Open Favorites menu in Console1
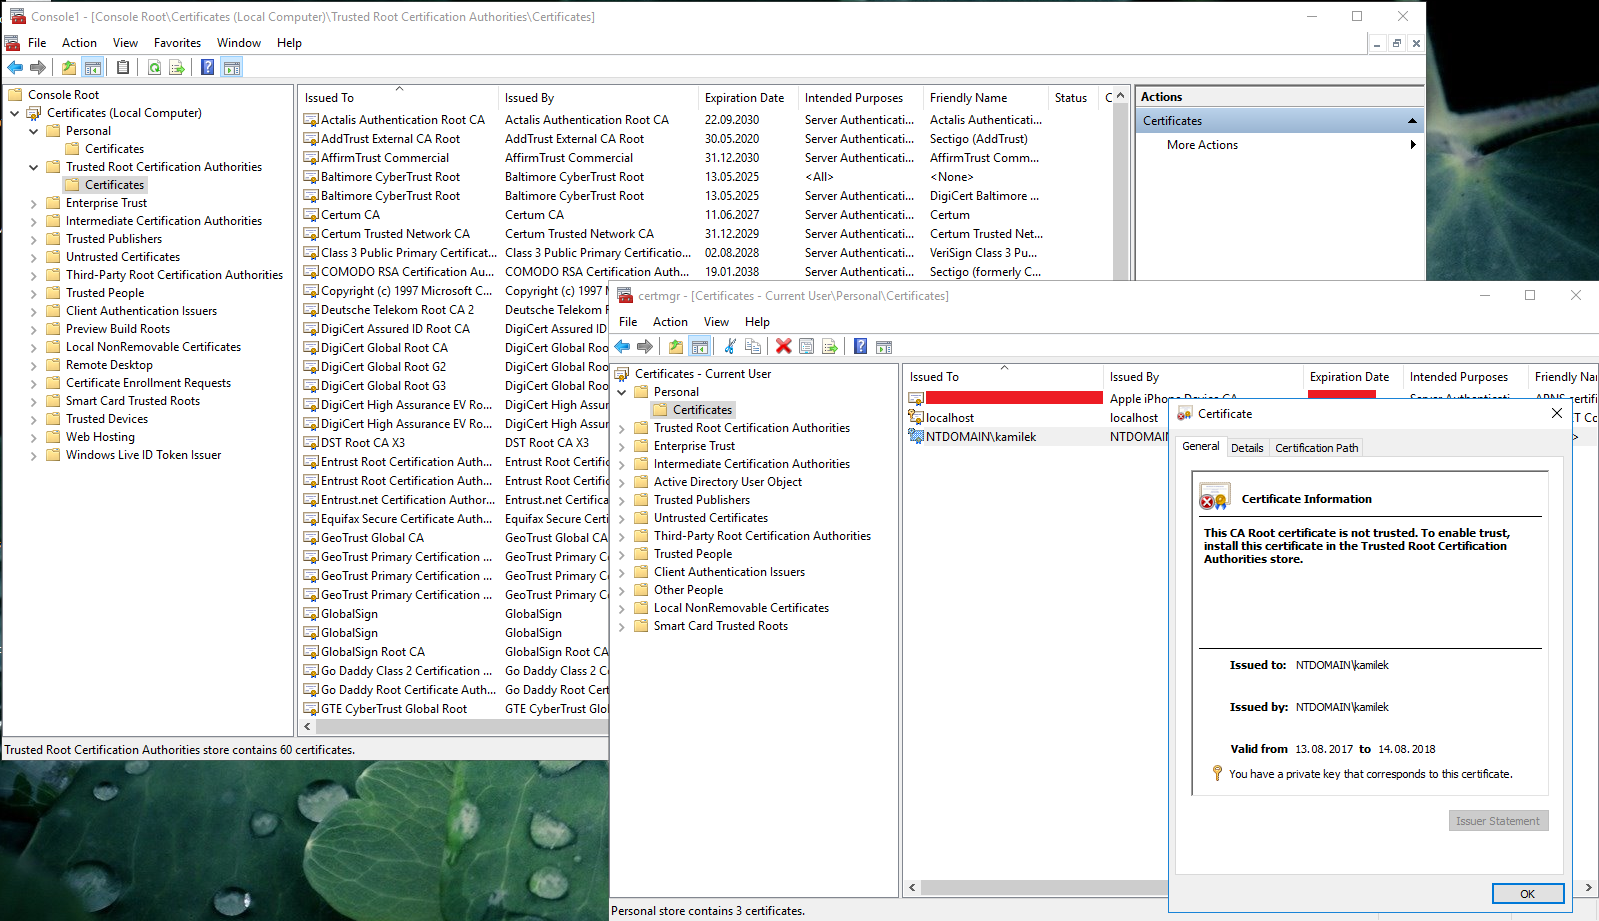This screenshot has height=921, width=1599. [x=177, y=43]
